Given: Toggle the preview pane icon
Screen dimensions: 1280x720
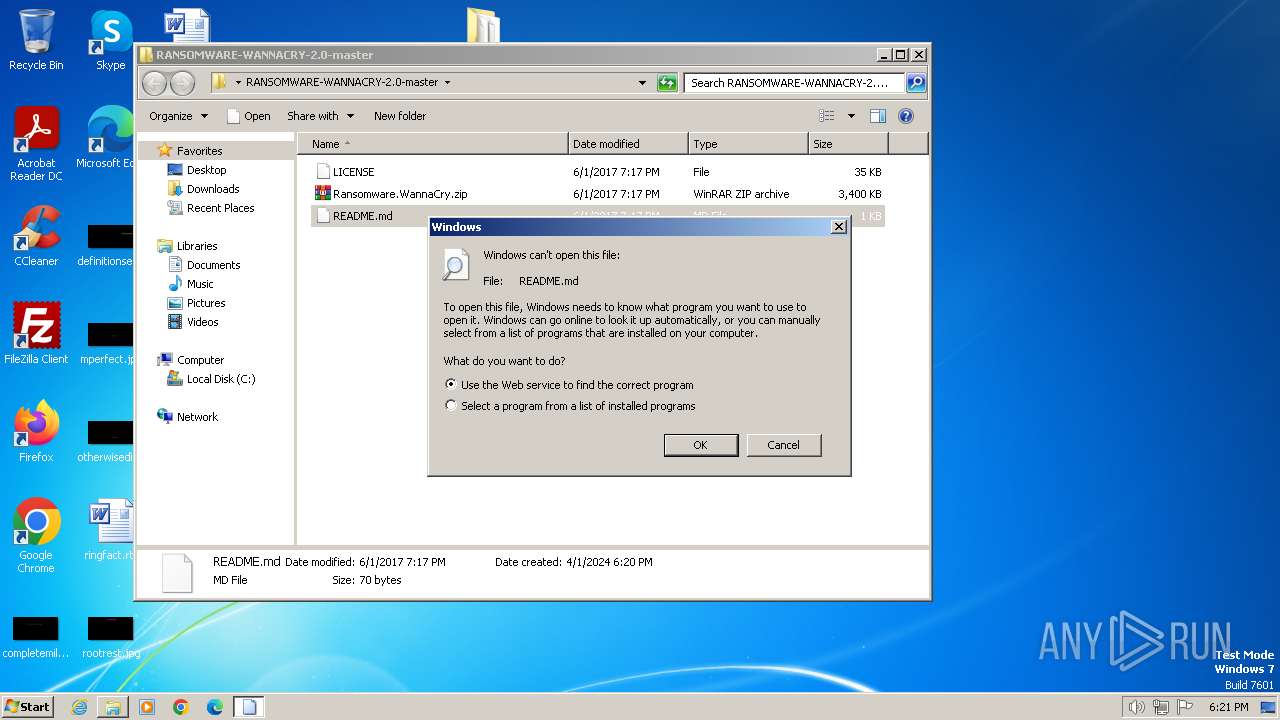Looking at the screenshot, I should pyautogui.click(x=878, y=116).
